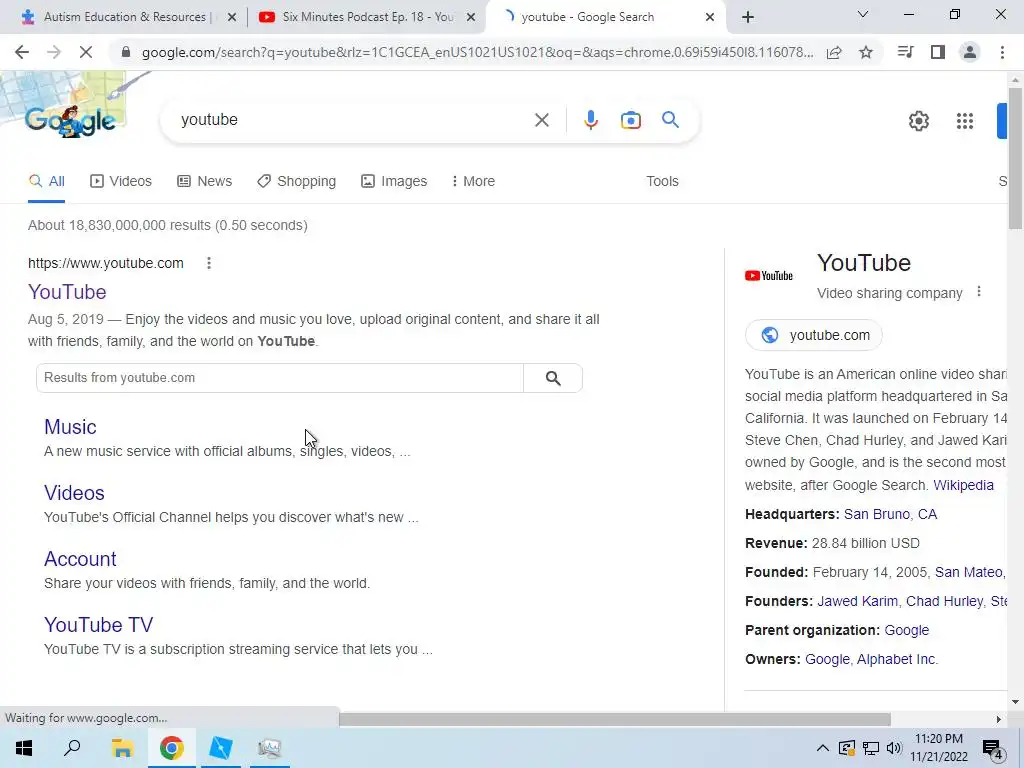
Task: Open the notifications center icon
Action: tap(993, 748)
